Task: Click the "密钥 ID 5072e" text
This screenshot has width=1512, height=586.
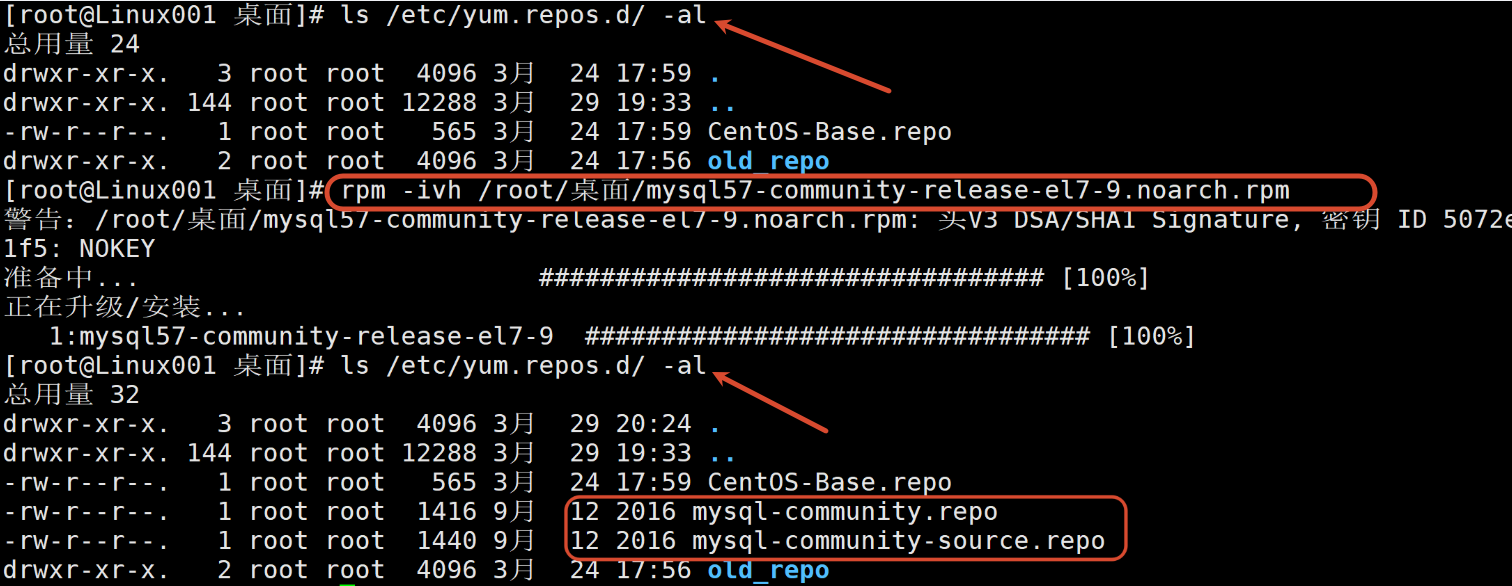Action: tap(1416, 219)
